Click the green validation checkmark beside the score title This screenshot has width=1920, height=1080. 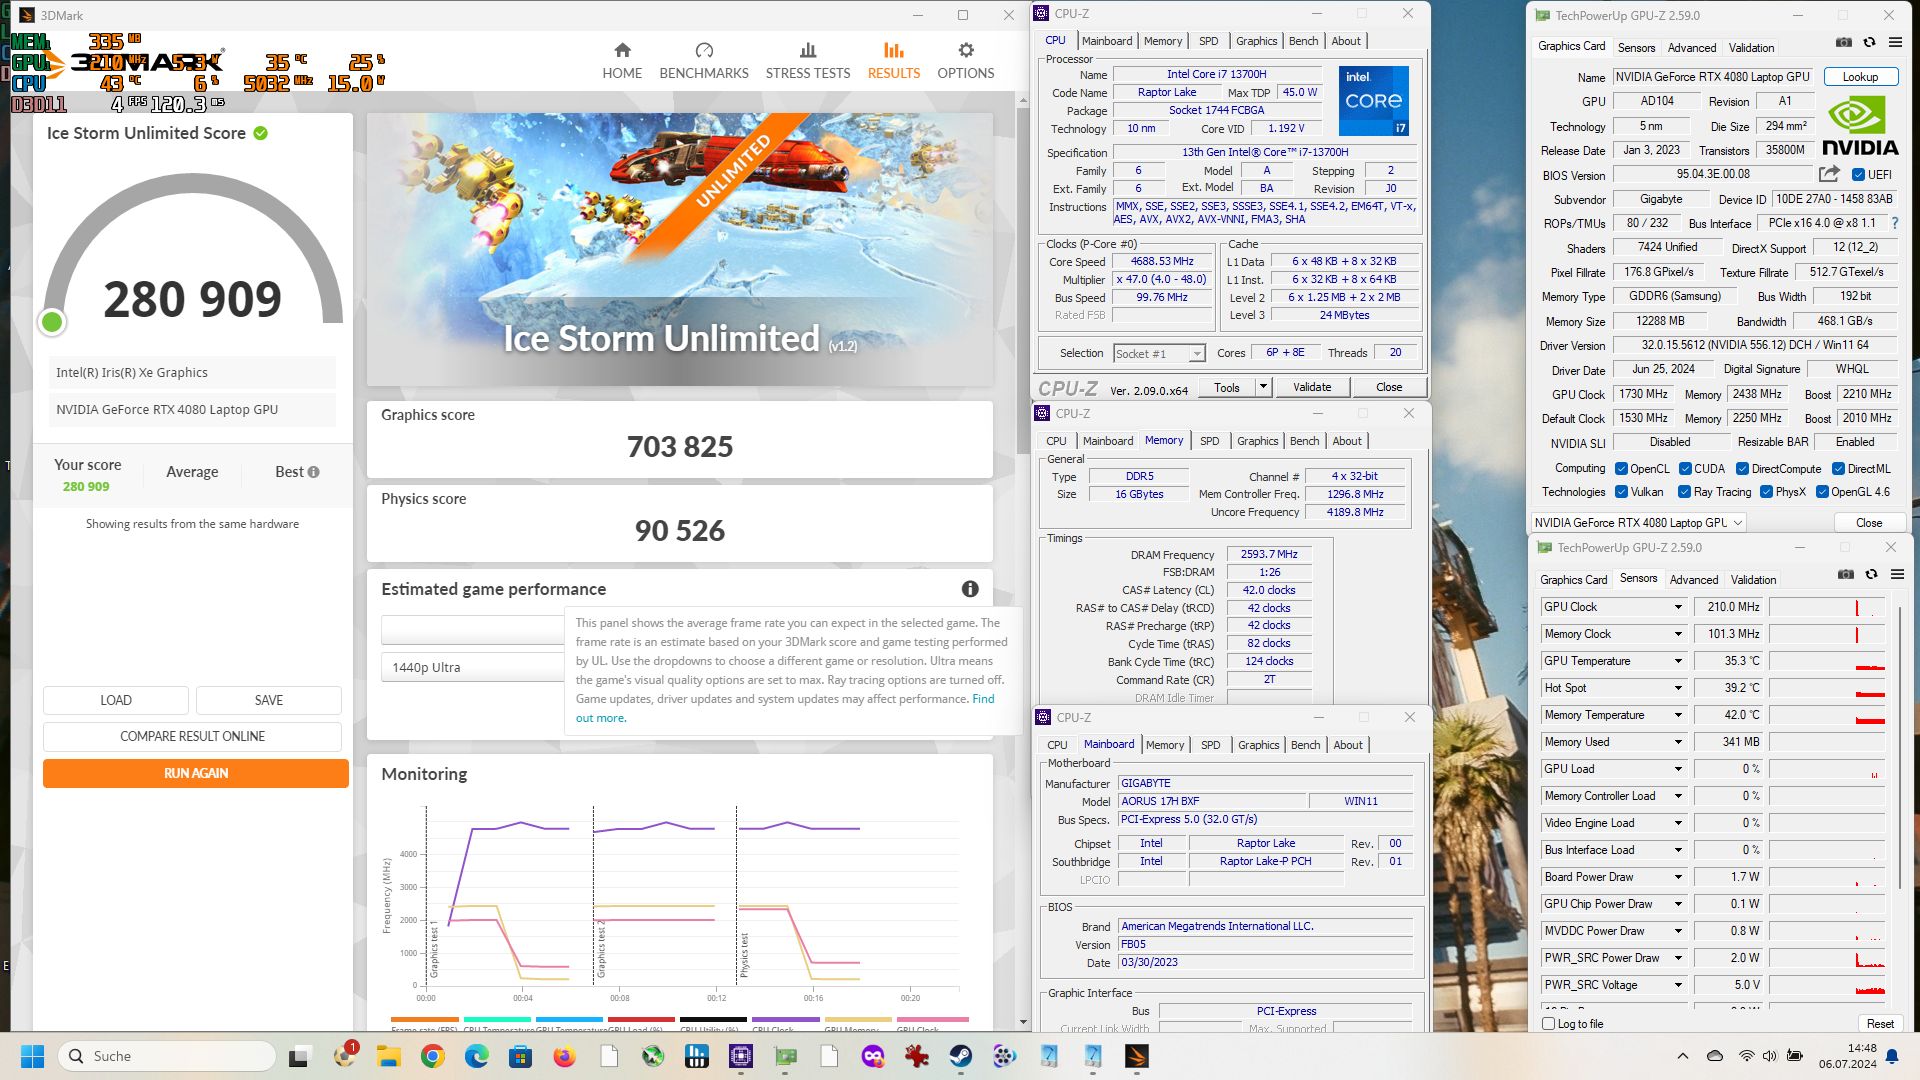pos(261,133)
